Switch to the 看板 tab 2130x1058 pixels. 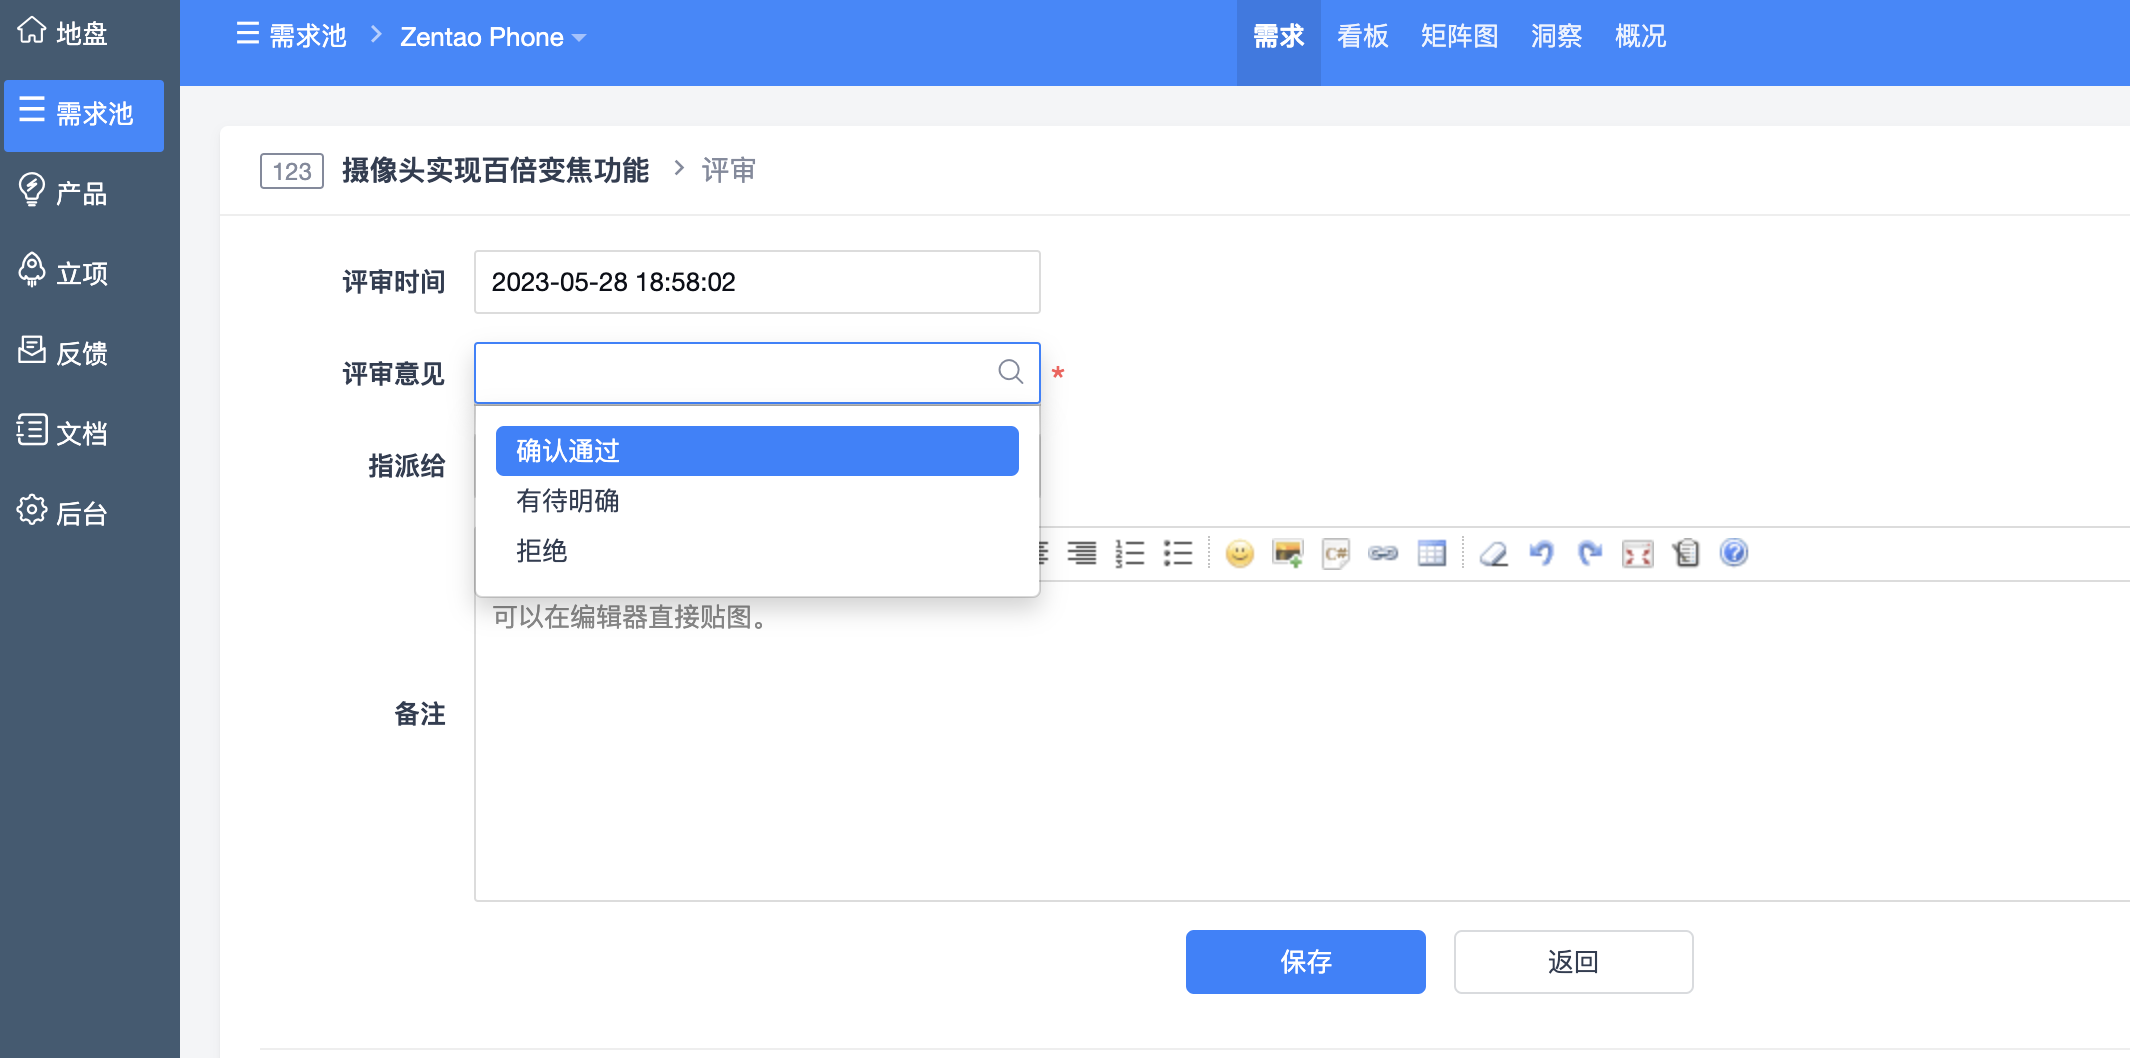coord(1362,37)
